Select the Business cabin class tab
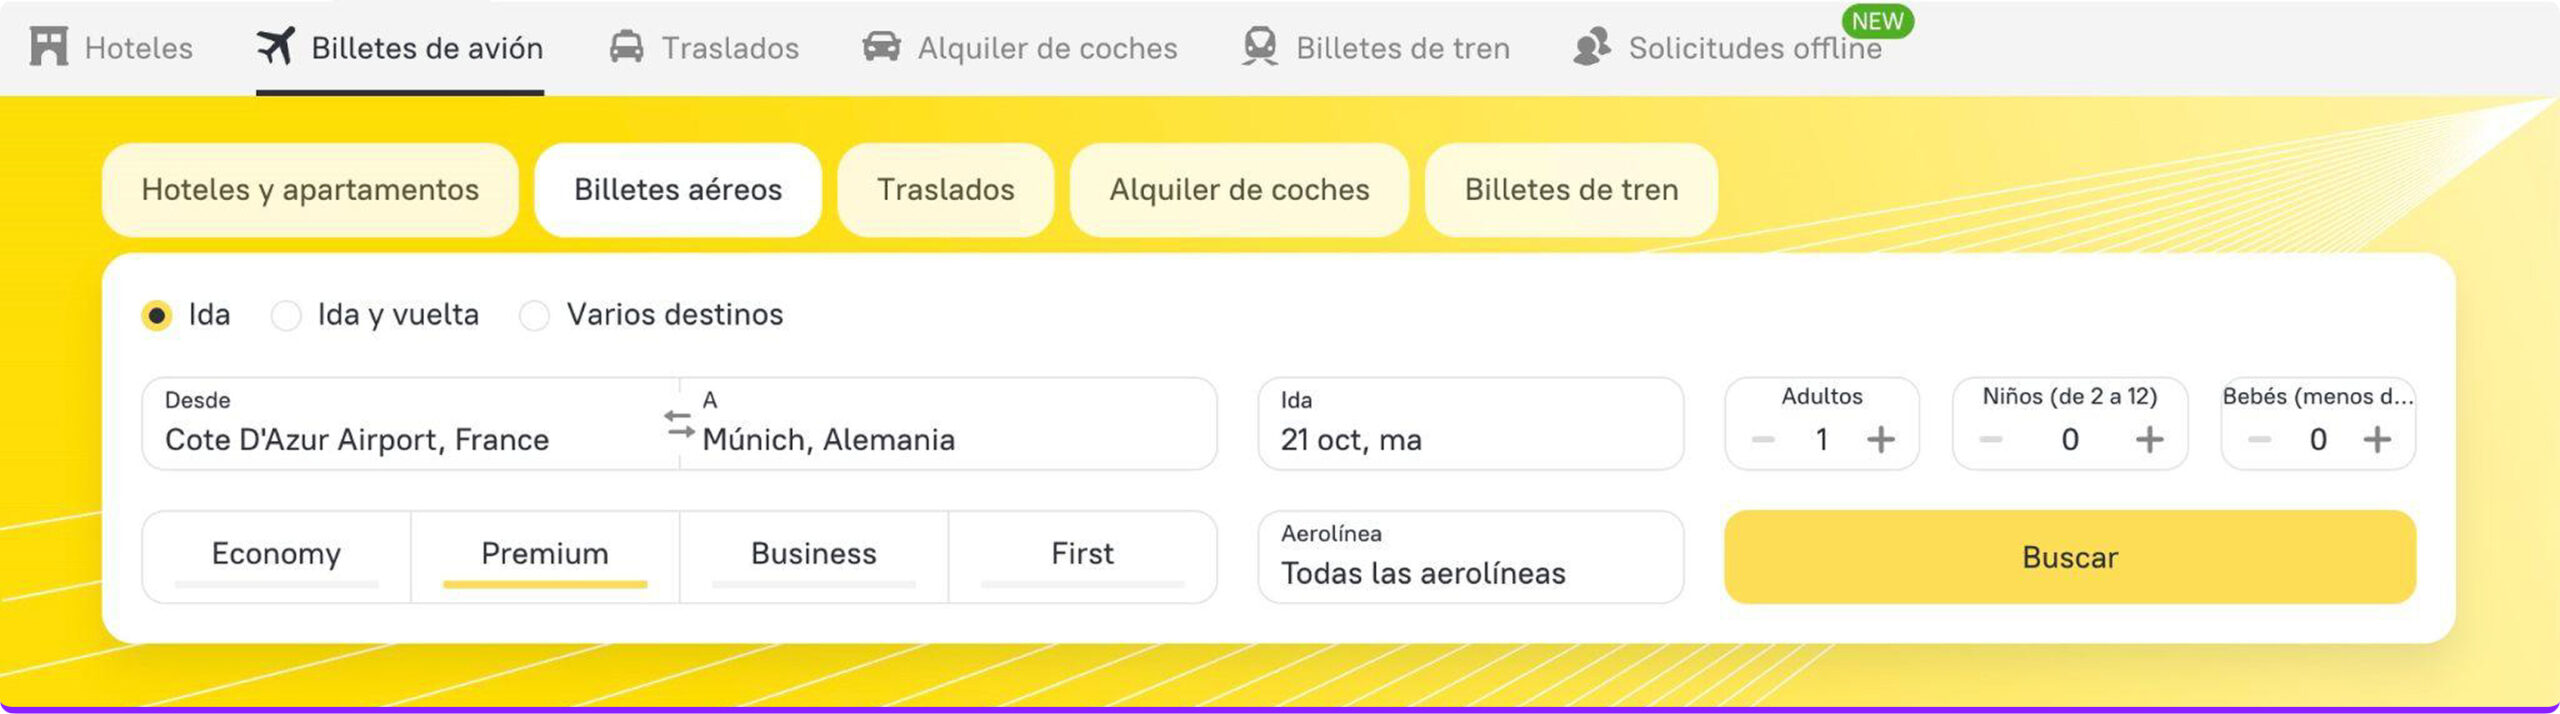Screen dimensions: 2560x714 coord(813,555)
